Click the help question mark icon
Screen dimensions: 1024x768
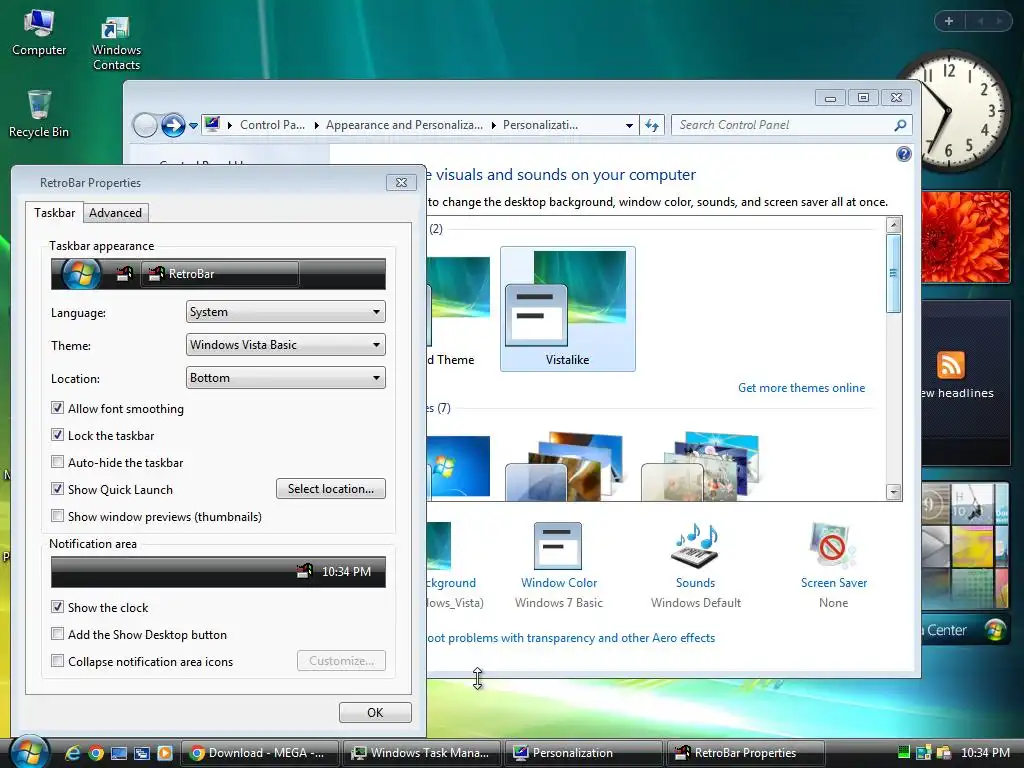click(904, 154)
